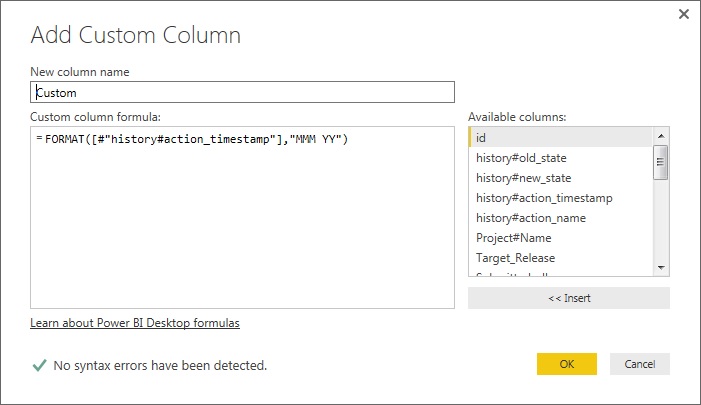Open Learn about Power BI Desktop formulas link
Image resolution: width=701 pixels, height=405 pixels.
tap(135, 323)
